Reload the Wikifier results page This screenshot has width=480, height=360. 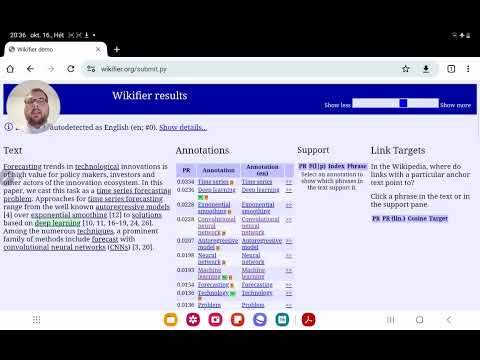pyautogui.click(x=71, y=69)
